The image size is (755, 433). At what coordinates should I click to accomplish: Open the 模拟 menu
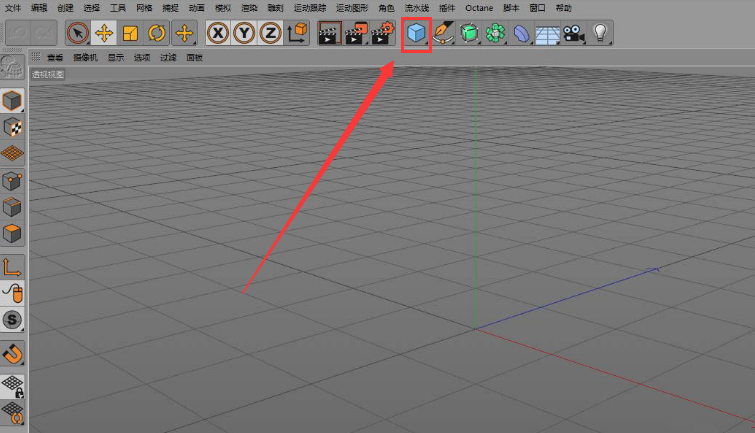(222, 8)
